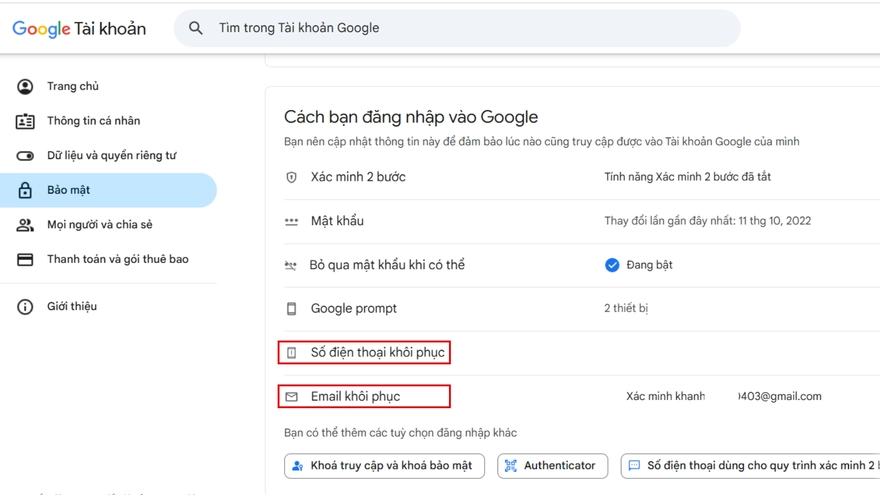Click the recovery email 'Xác minh khanh' text
This screenshot has height=495, width=880.
tap(666, 396)
